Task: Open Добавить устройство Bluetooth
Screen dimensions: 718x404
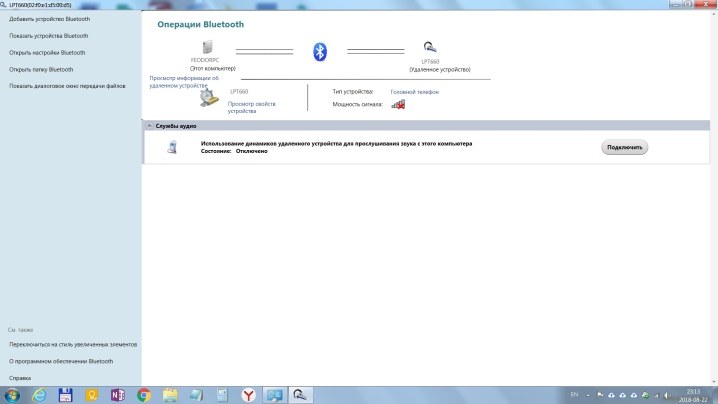Action: (49, 19)
